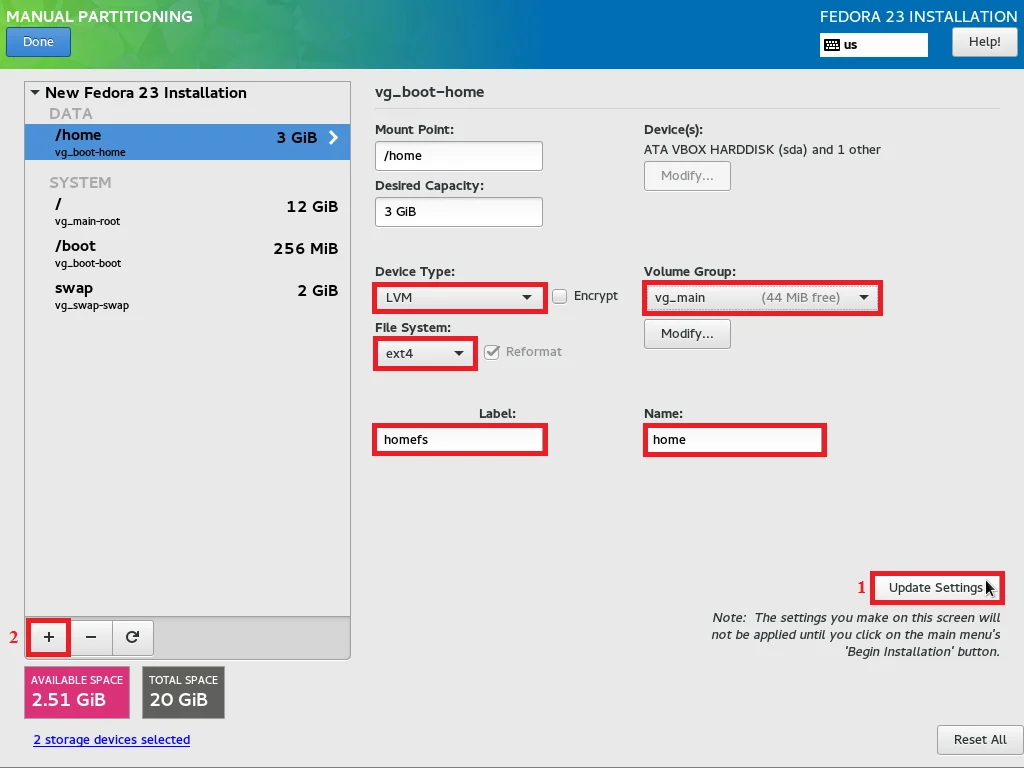Click the Desired Capacity field with 3 GiB
The width and height of the screenshot is (1024, 768).
458,212
